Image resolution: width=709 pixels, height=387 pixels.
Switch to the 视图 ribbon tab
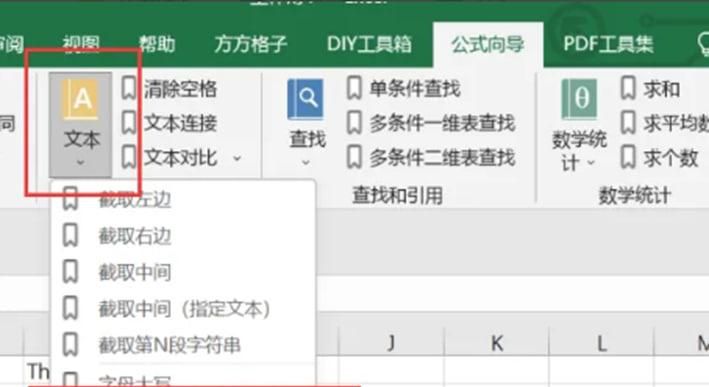(81, 44)
